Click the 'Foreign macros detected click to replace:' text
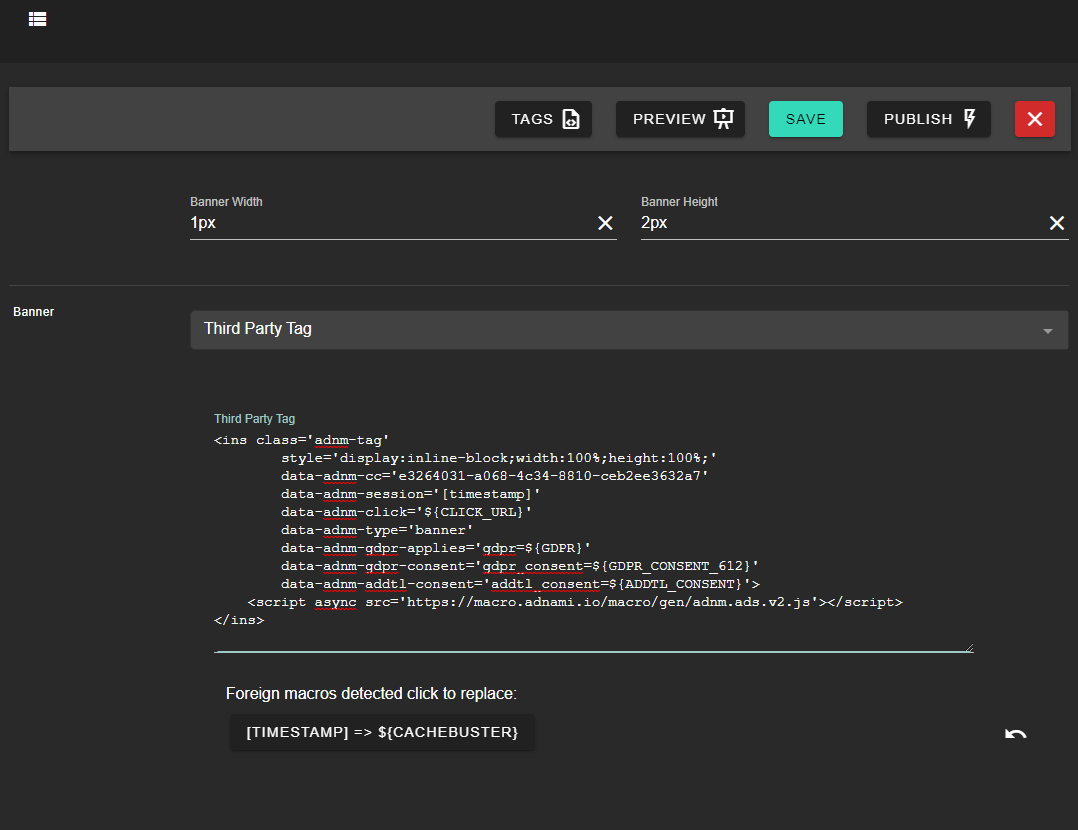 coord(371,693)
